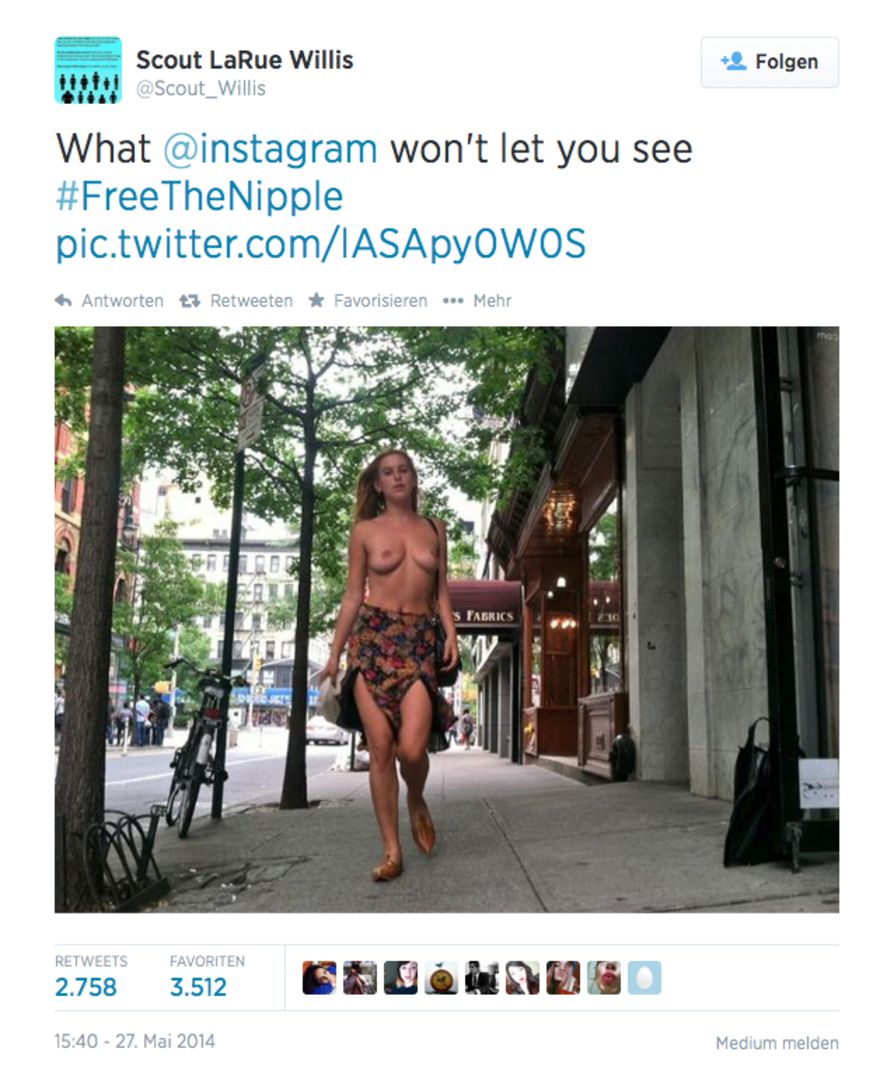Open the "Scout LaRue Willis" display name link
894x1080 pixels.
[245, 60]
